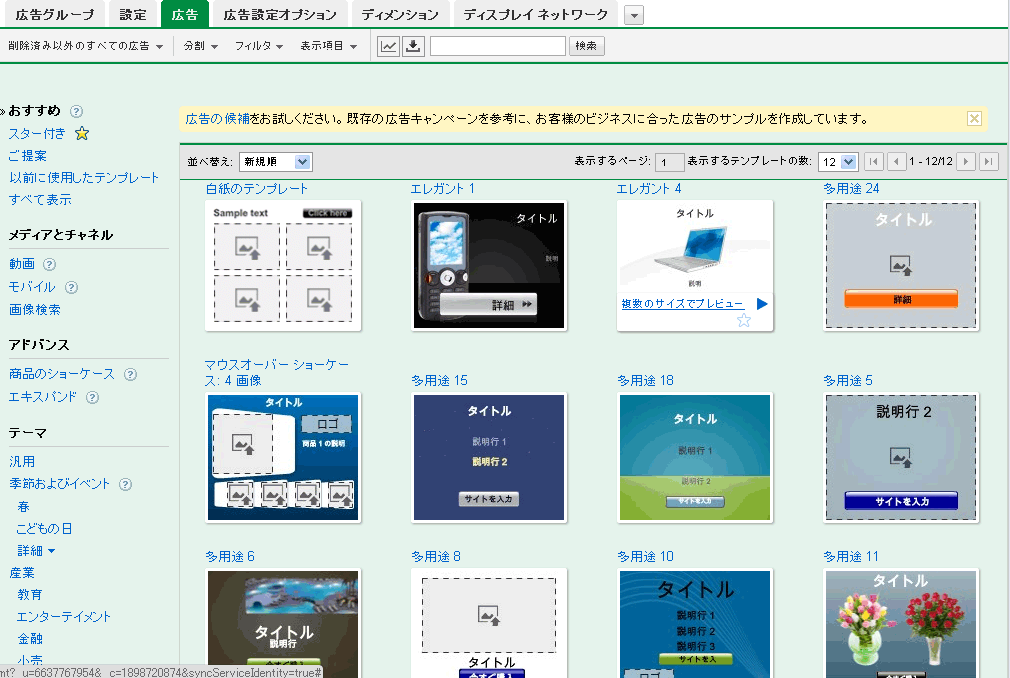Image resolution: width=1010 pixels, height=678 pixels.
Task: Expand 詳細 under seasonal events
Action: coord(36,551)
